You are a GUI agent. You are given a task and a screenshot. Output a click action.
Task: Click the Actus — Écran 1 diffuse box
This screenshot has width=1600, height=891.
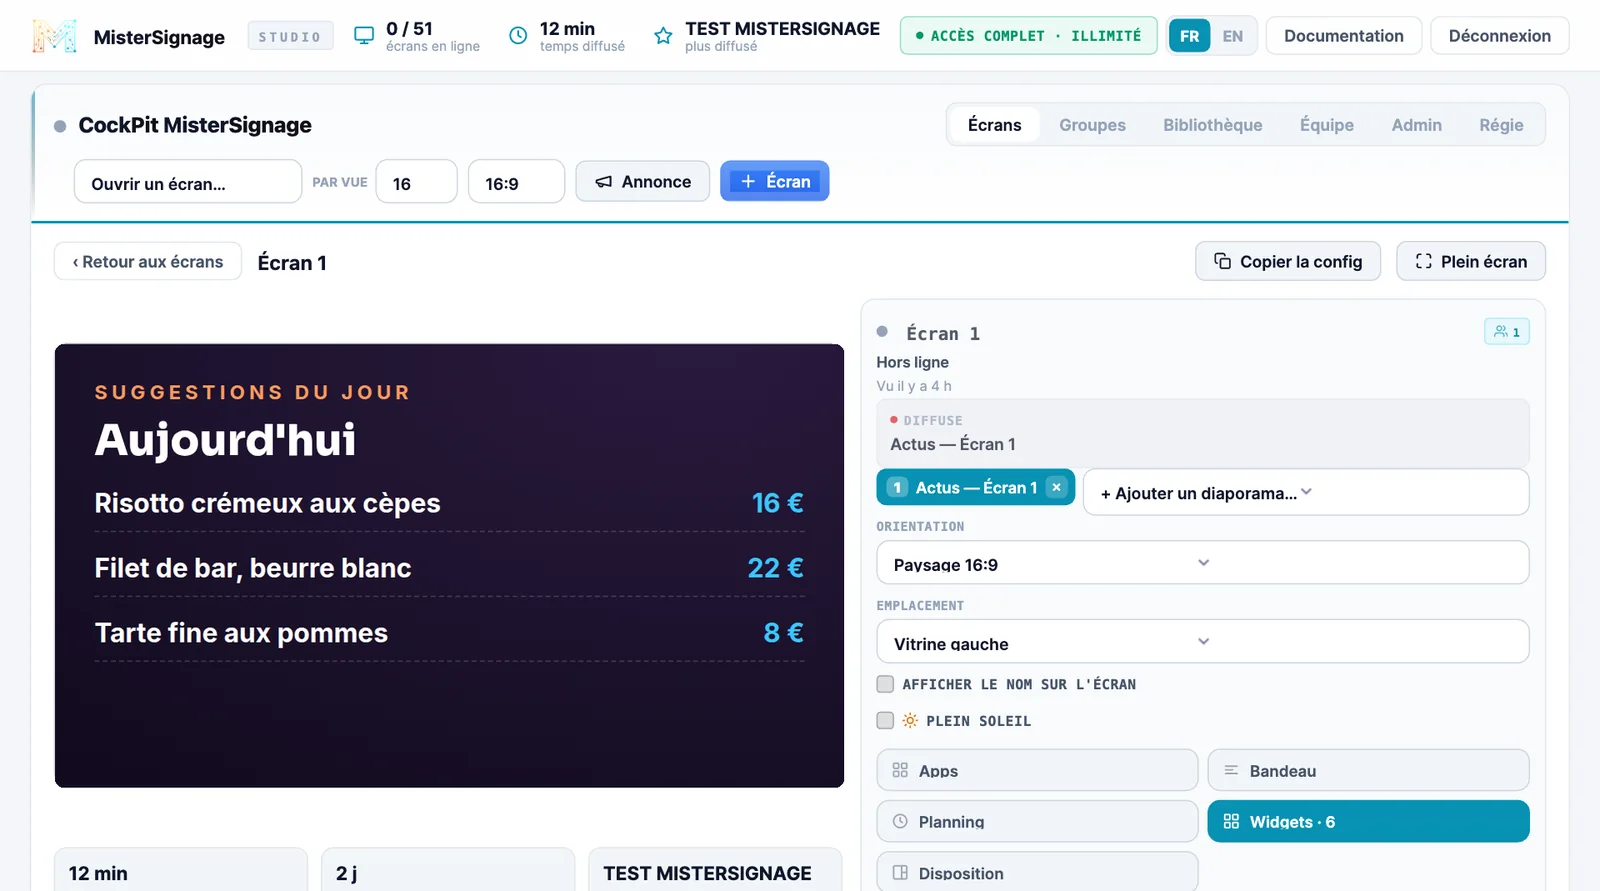click(1203, 433)
